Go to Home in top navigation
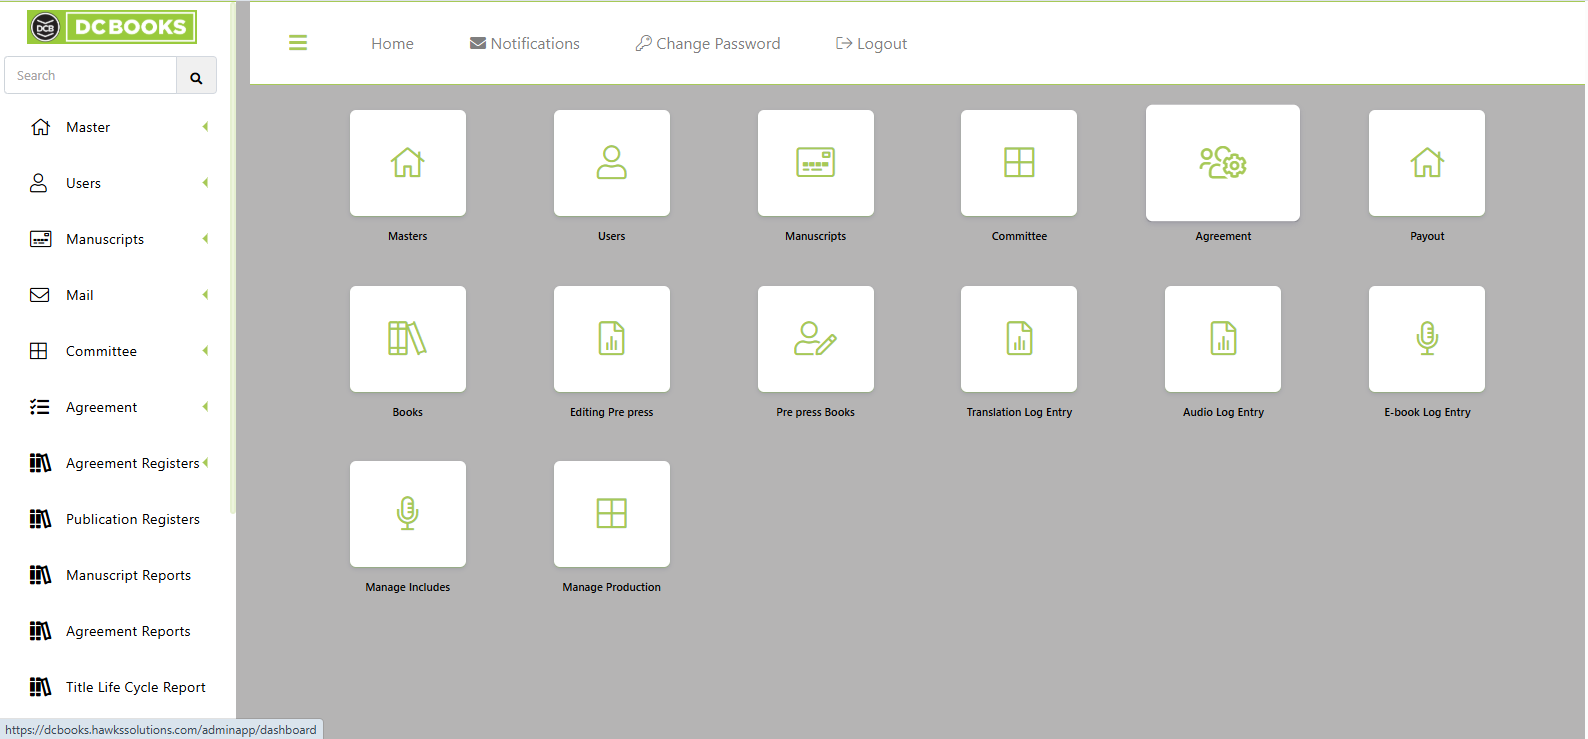Viewport: 1588px width, 739px height. pos(392,44)
